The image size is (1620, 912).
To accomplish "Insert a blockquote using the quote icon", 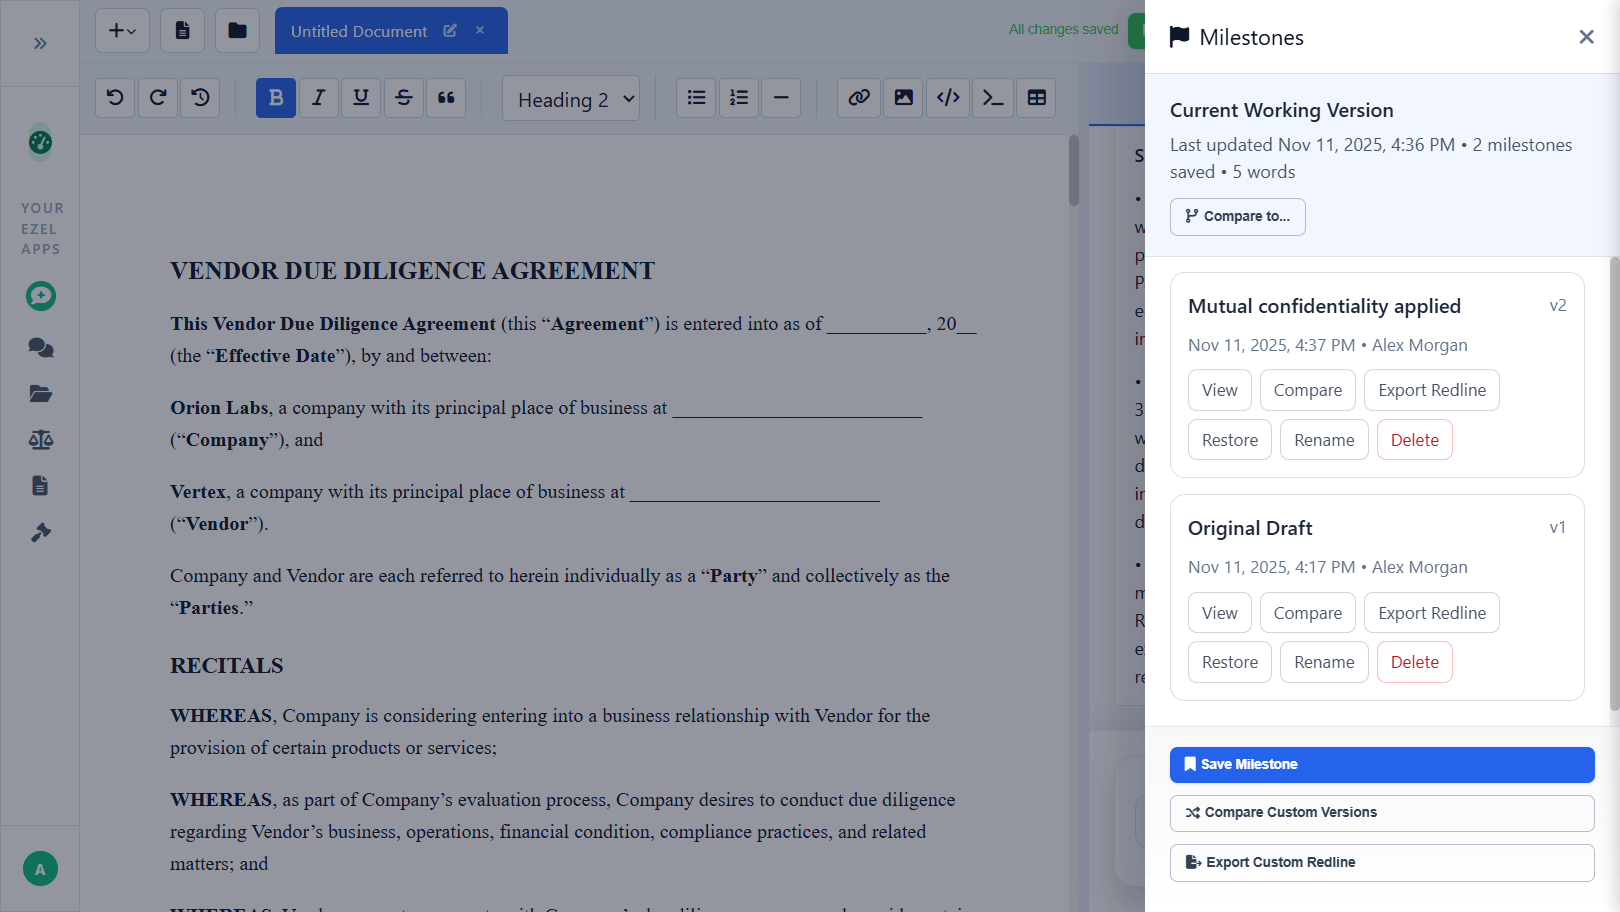I will [x=446, y=98].
